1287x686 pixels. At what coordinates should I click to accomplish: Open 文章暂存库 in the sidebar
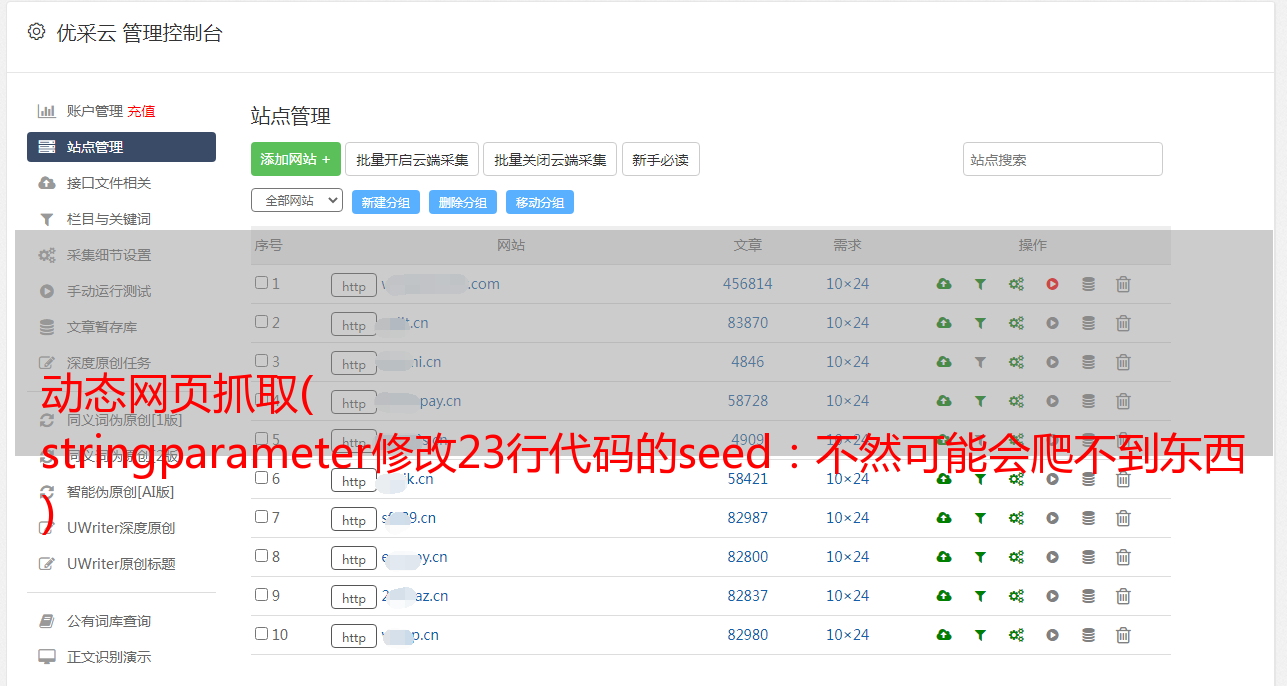(x=102, y=327)
